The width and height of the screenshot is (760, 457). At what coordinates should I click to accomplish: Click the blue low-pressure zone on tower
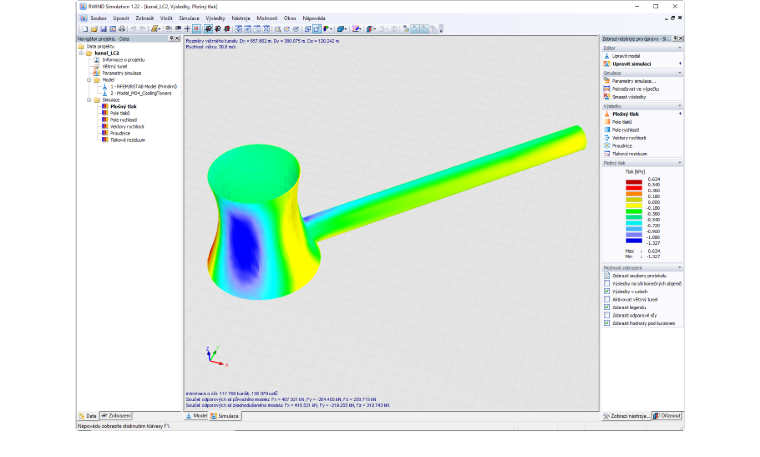pos(245,245)
